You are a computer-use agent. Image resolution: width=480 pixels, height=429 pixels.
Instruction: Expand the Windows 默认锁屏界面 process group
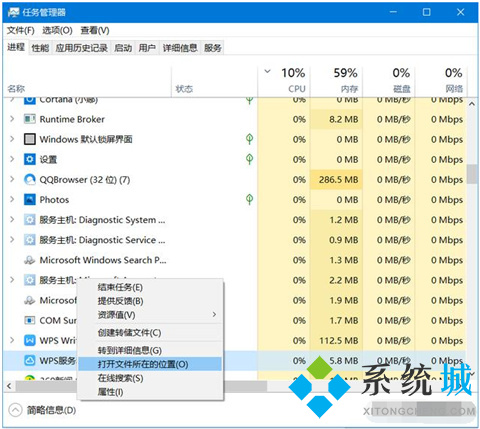tap(12, 139)
